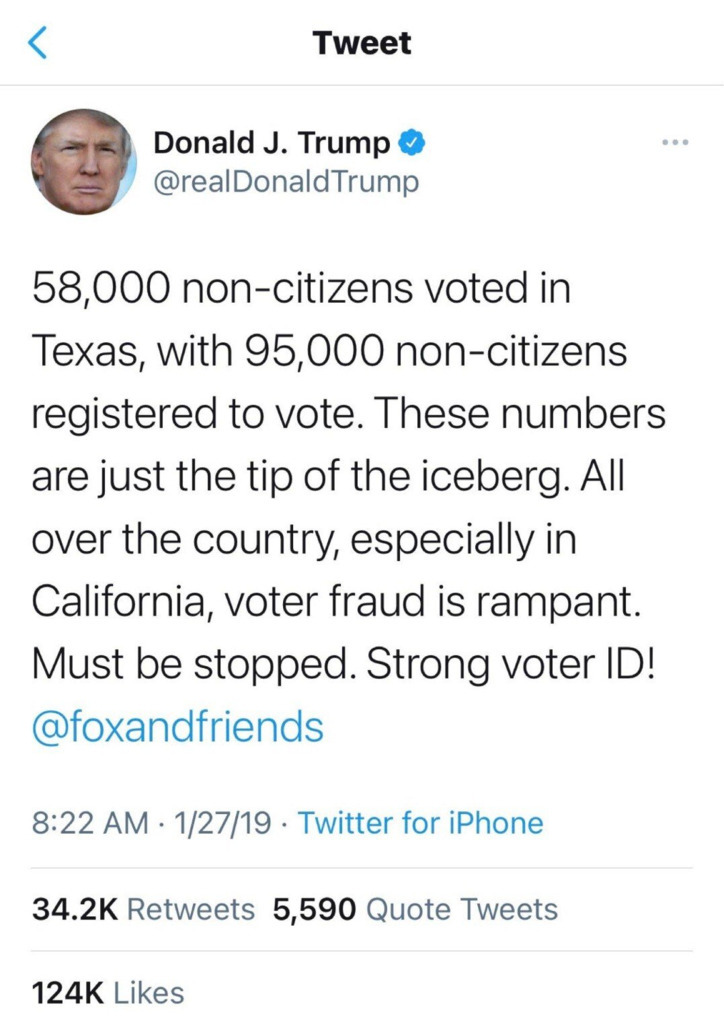Click the blue verified badge
Viewport: 724px width, 1024px height.
click(411, 144)
